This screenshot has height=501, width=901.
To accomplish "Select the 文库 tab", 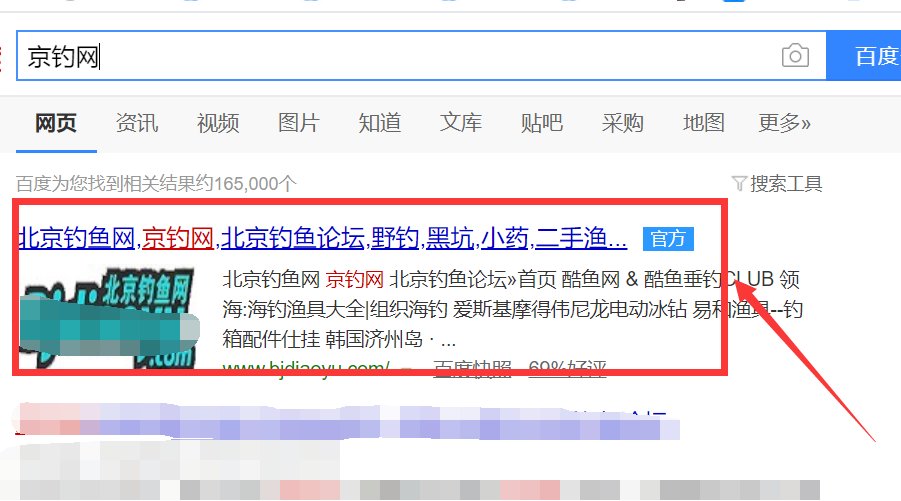I will [x=461, y=123].
